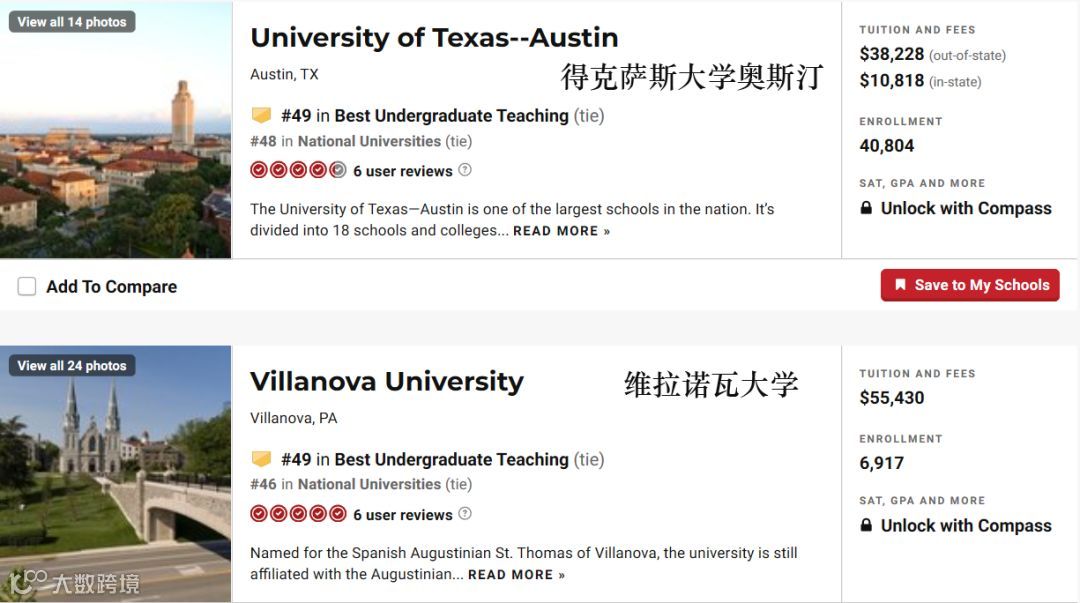Click Villanova's star rating circles
The height and width of the screenshot is (603, 1080).
click(x=298, y=513)
